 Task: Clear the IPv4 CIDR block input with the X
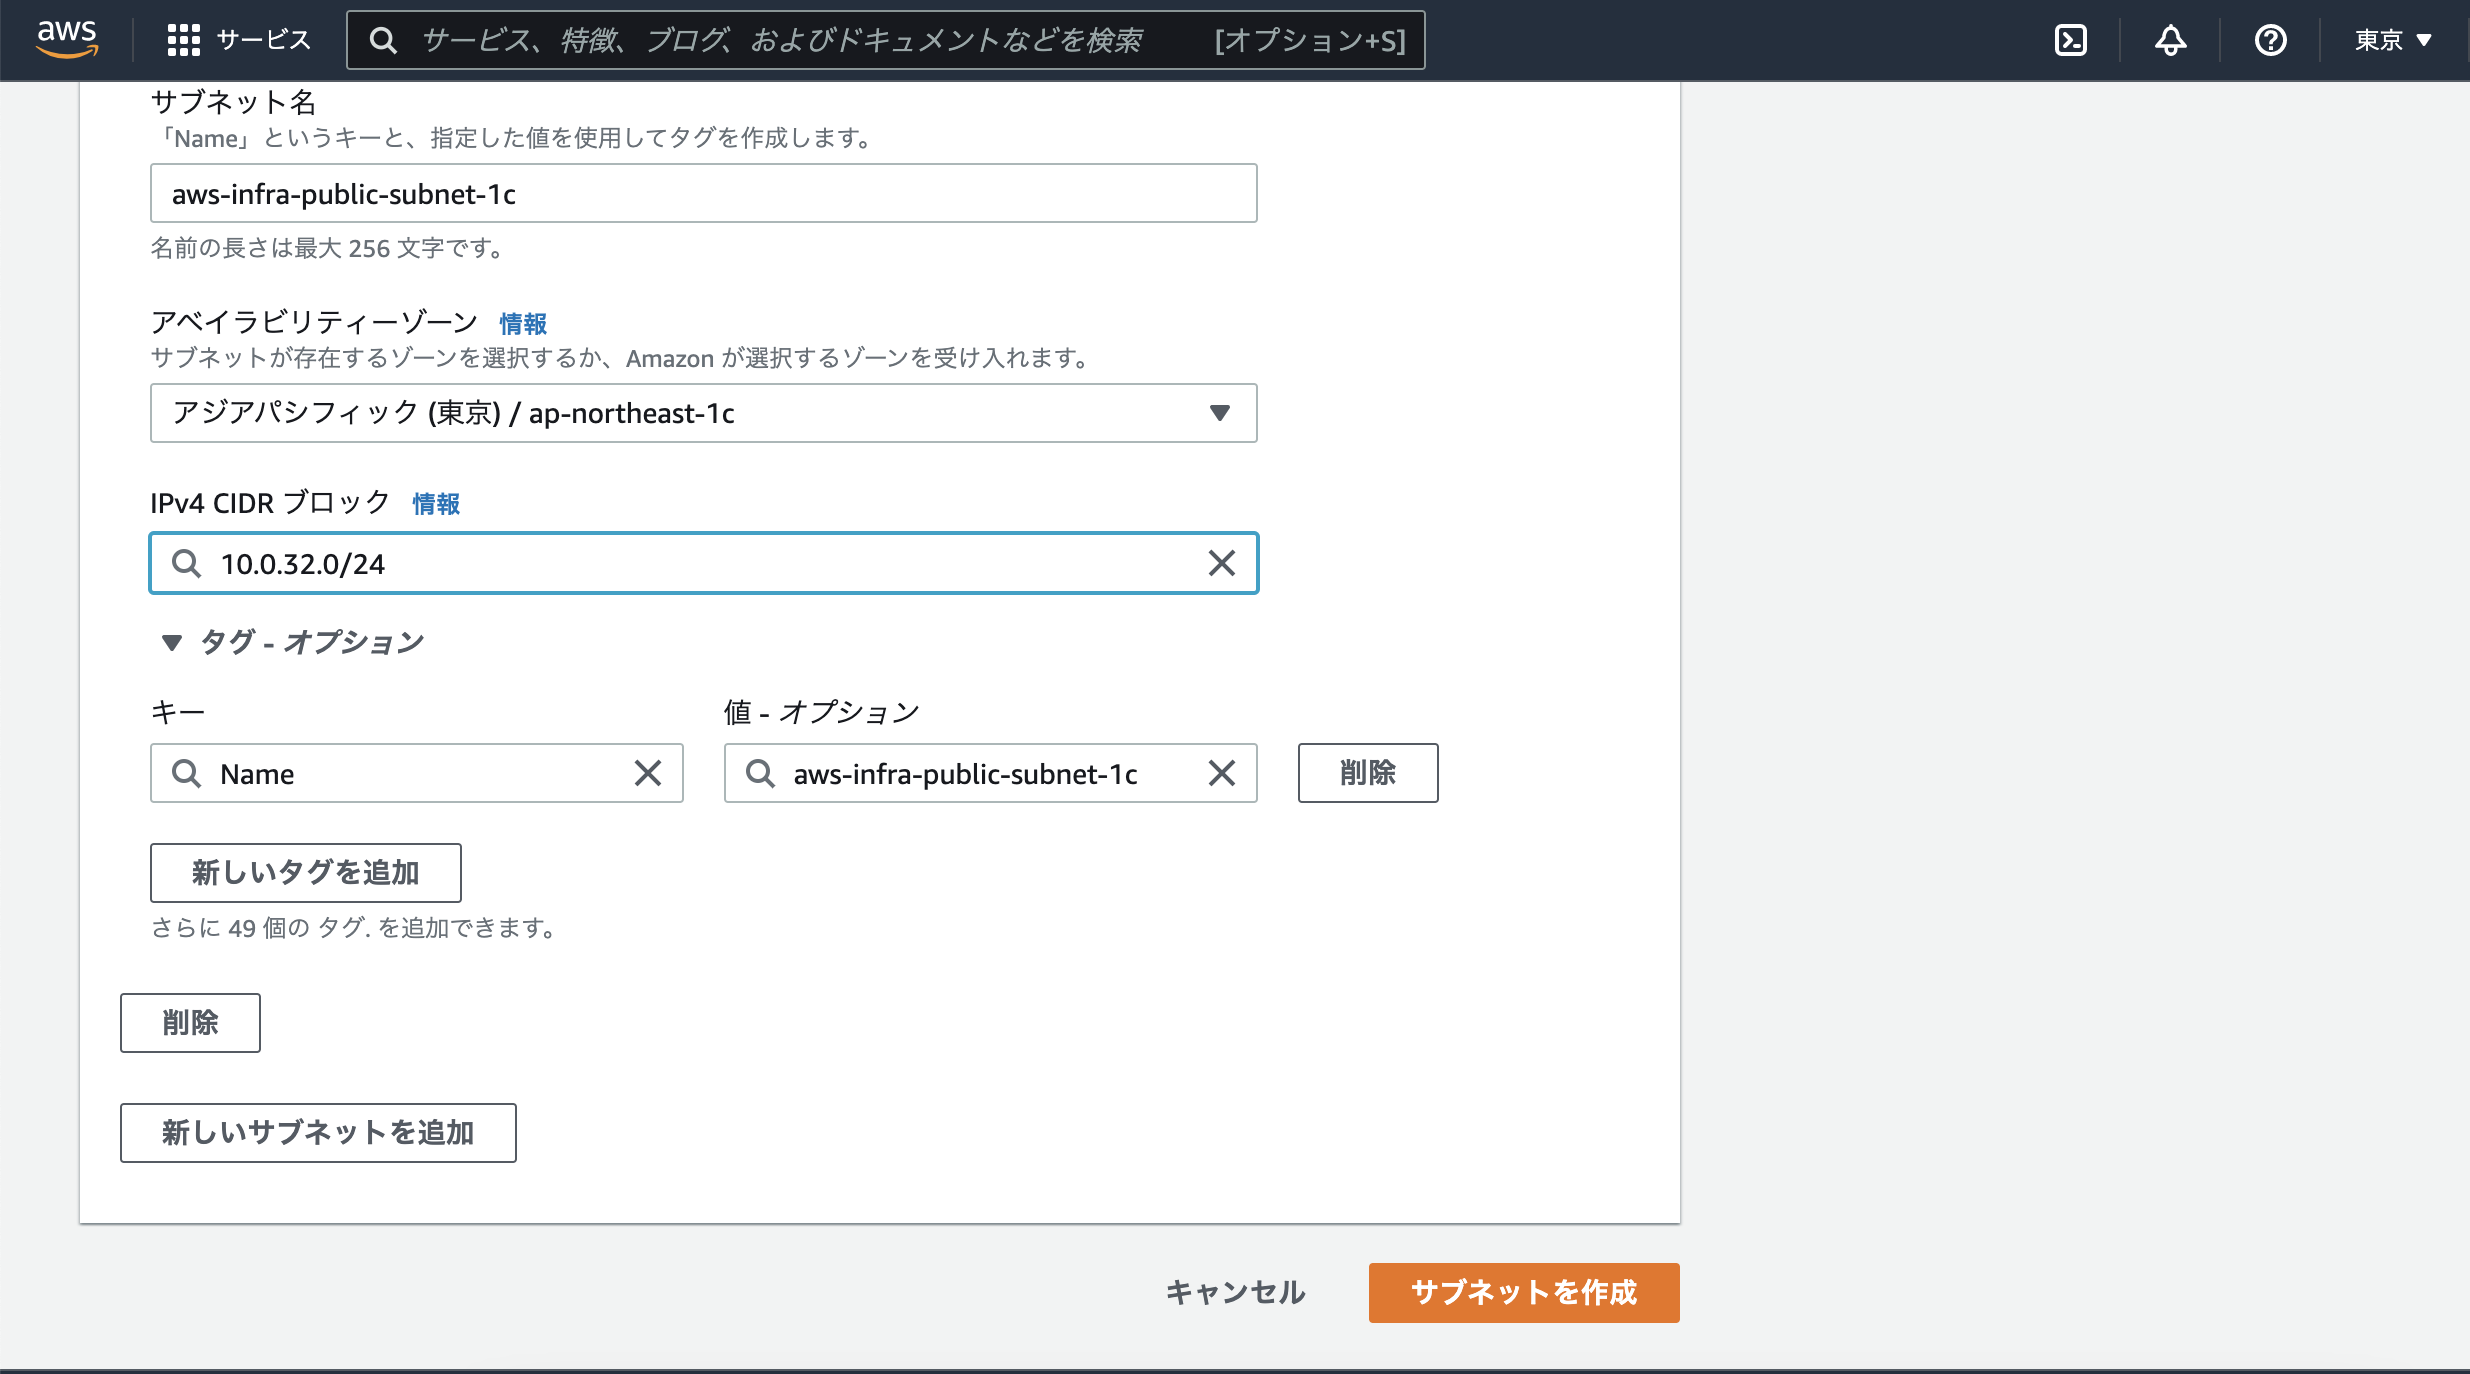pyautogui.click(x=1222, y=563)
